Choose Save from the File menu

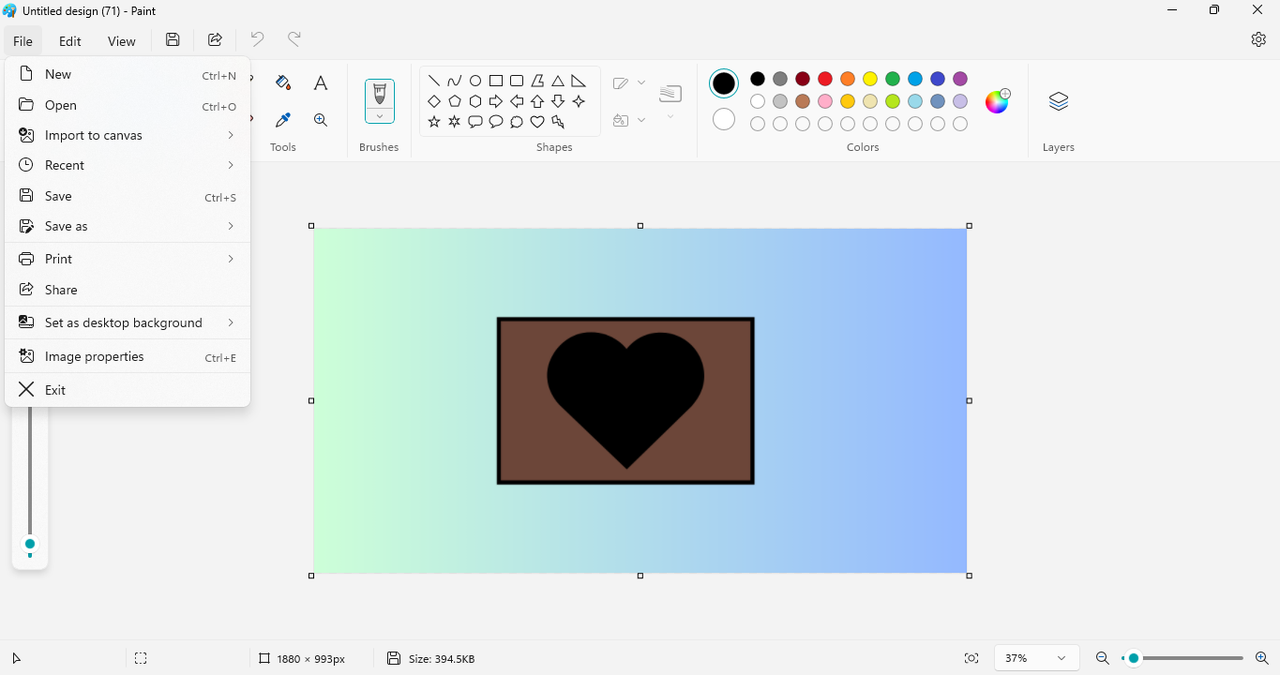coord(128,196)
